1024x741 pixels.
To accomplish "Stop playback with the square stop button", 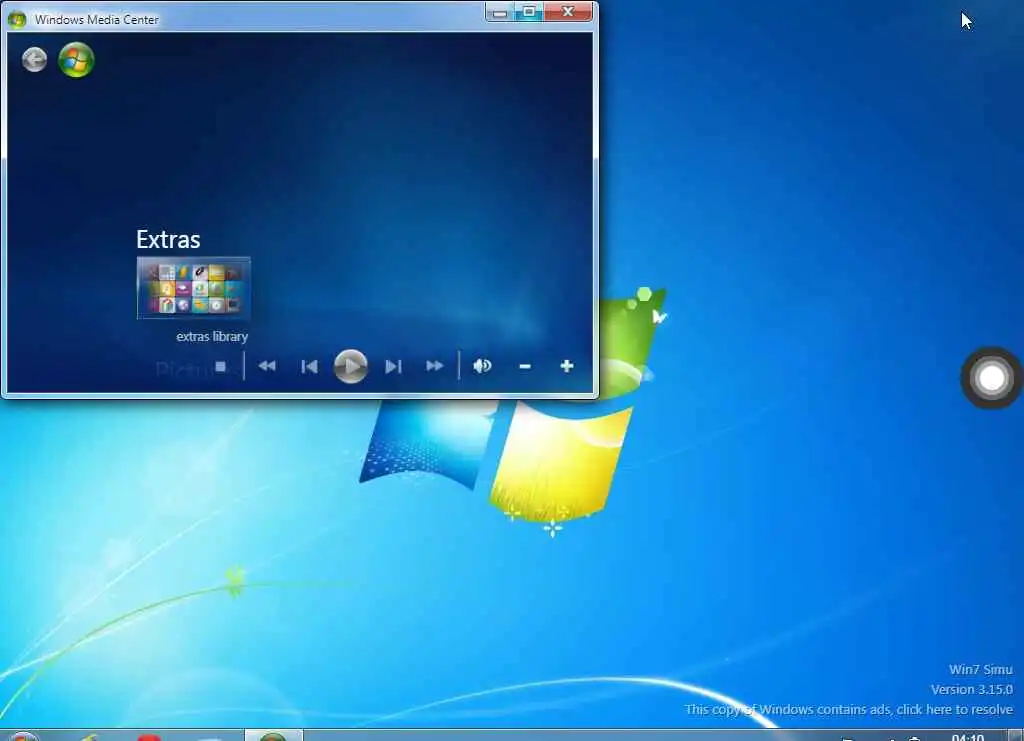I will [x=221, y=366].
